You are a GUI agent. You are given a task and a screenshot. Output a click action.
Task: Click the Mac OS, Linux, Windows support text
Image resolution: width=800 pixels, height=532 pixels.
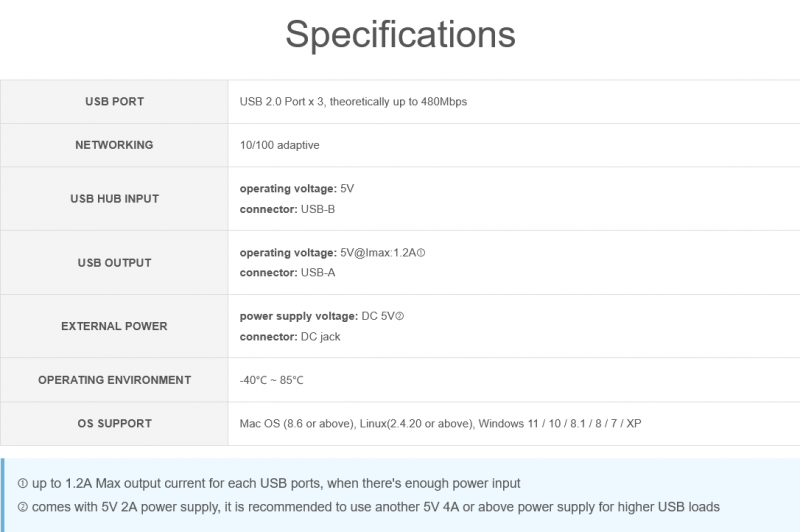[440, 424]
